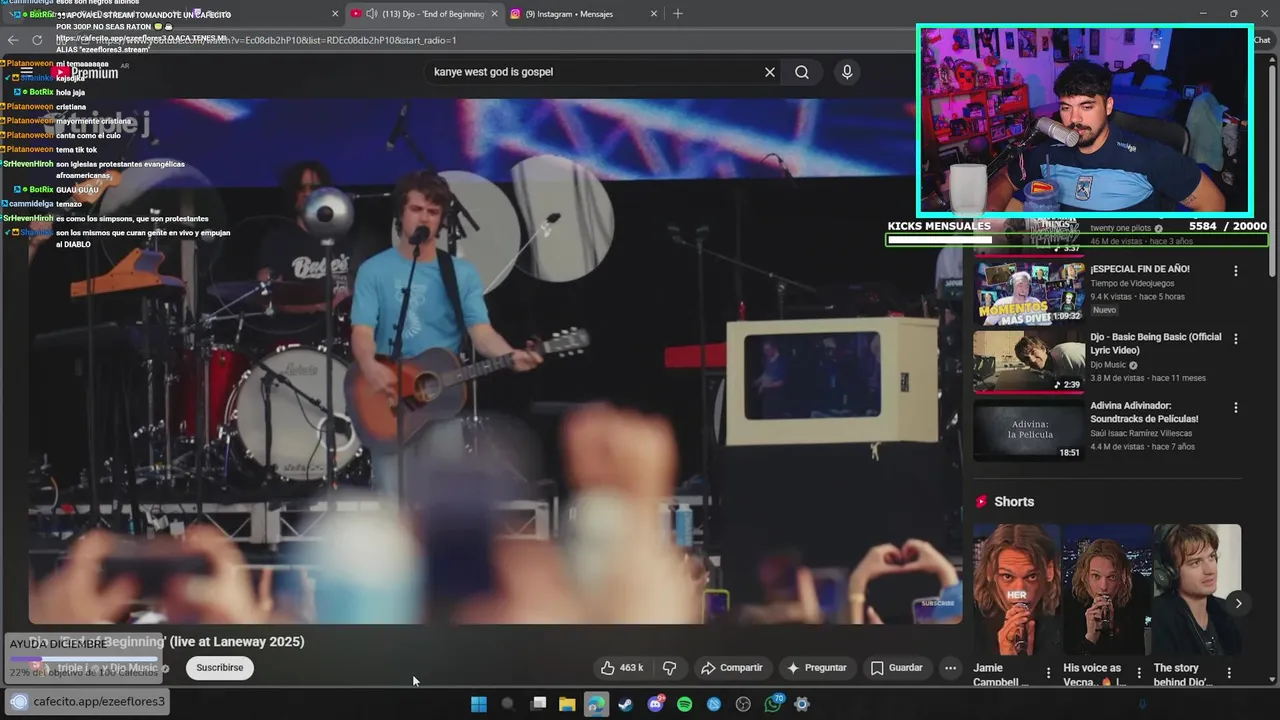Start voice search with the microphone icon
Viewport: 1280px width, 720px height.
(x=847, y=72)
